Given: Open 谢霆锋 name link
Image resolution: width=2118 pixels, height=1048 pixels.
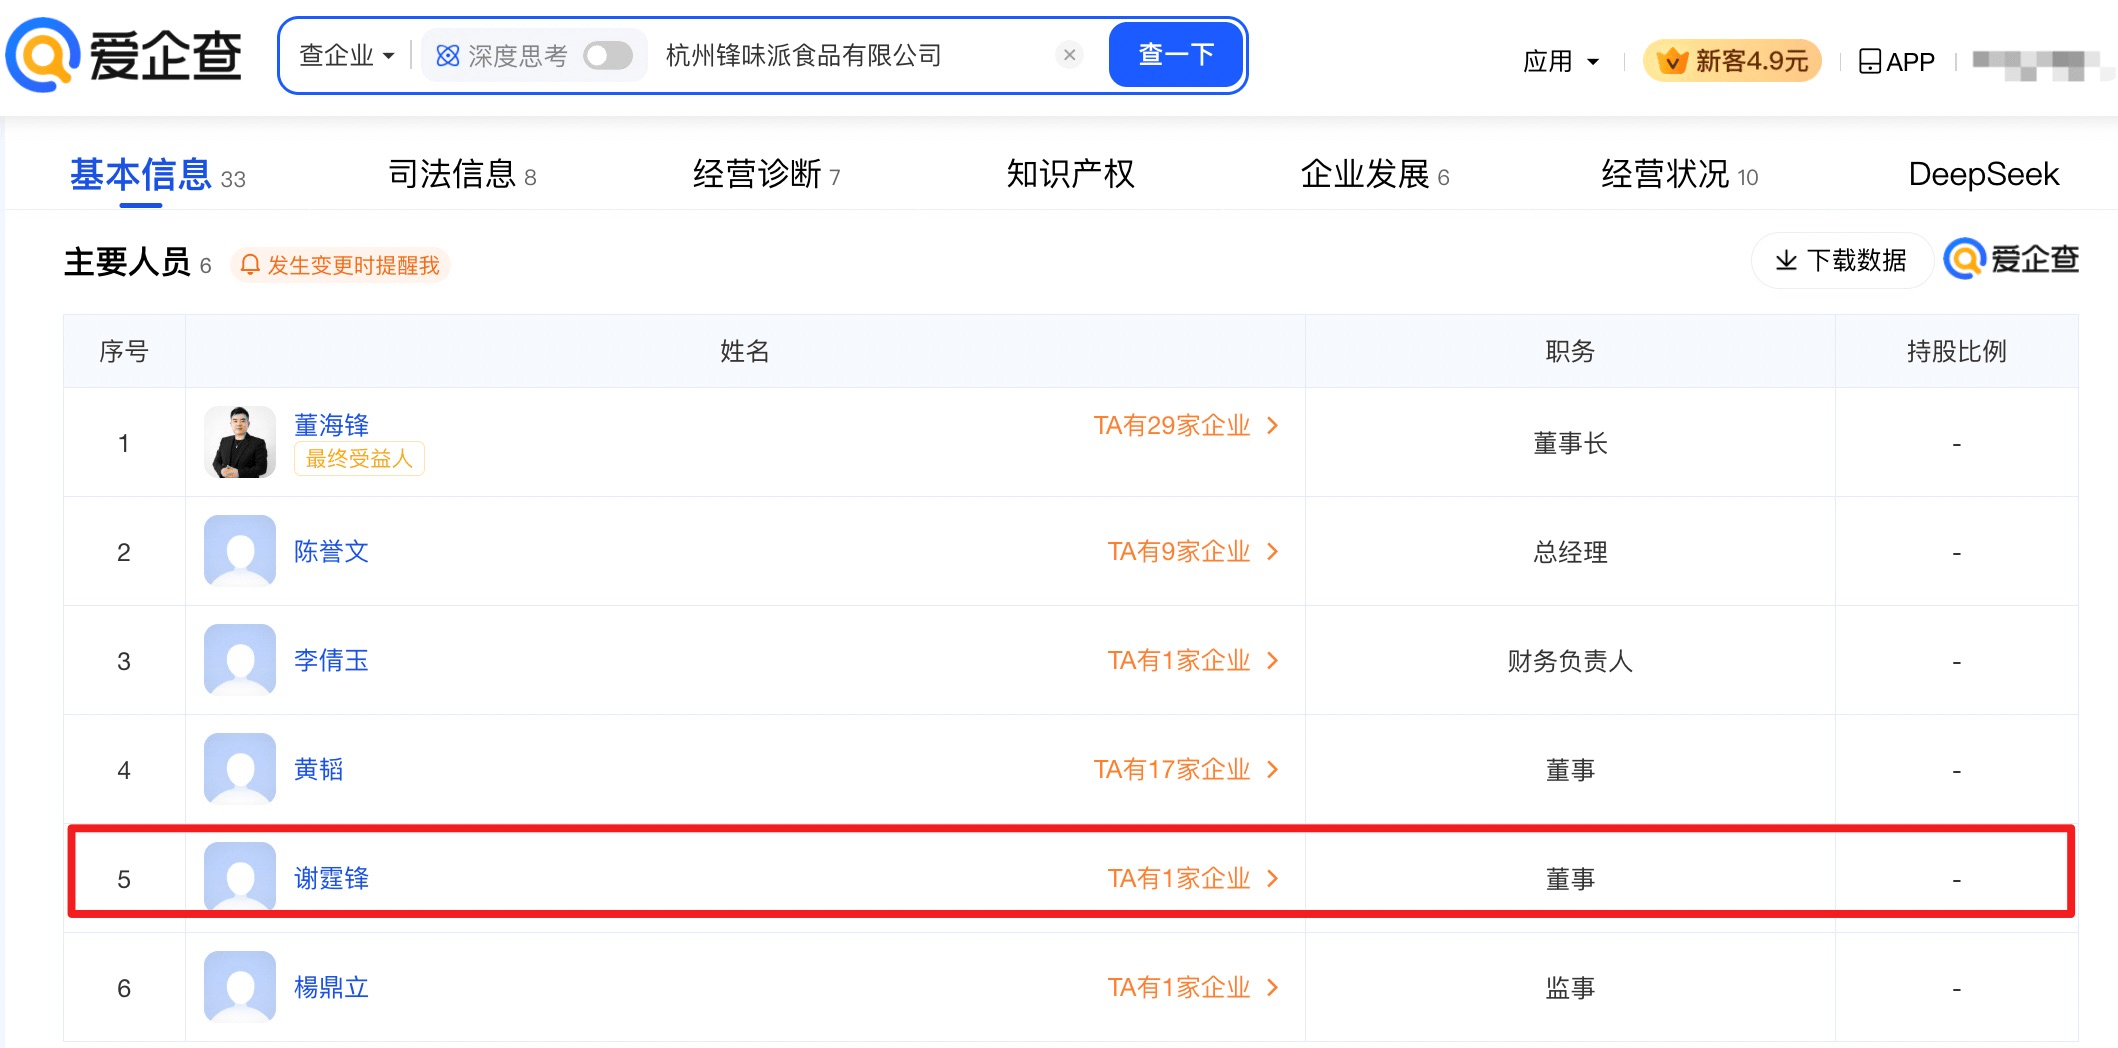Looking at the screenshot, I should (x=331, y=878).
